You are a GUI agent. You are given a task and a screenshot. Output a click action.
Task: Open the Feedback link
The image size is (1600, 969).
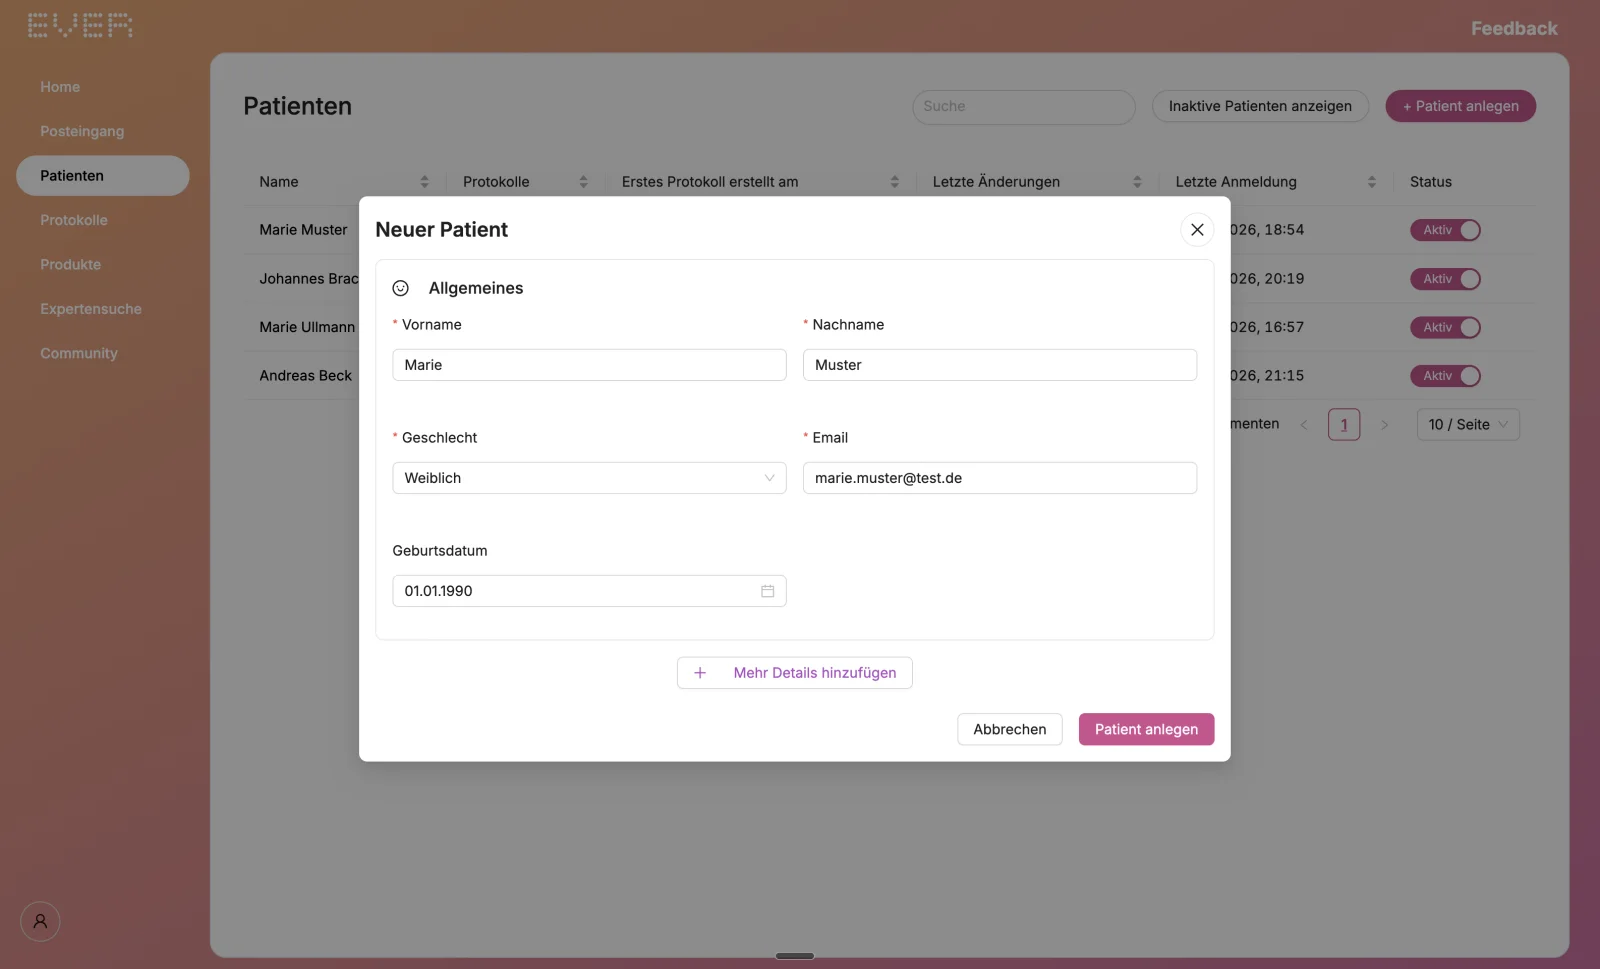[1514, 28]
